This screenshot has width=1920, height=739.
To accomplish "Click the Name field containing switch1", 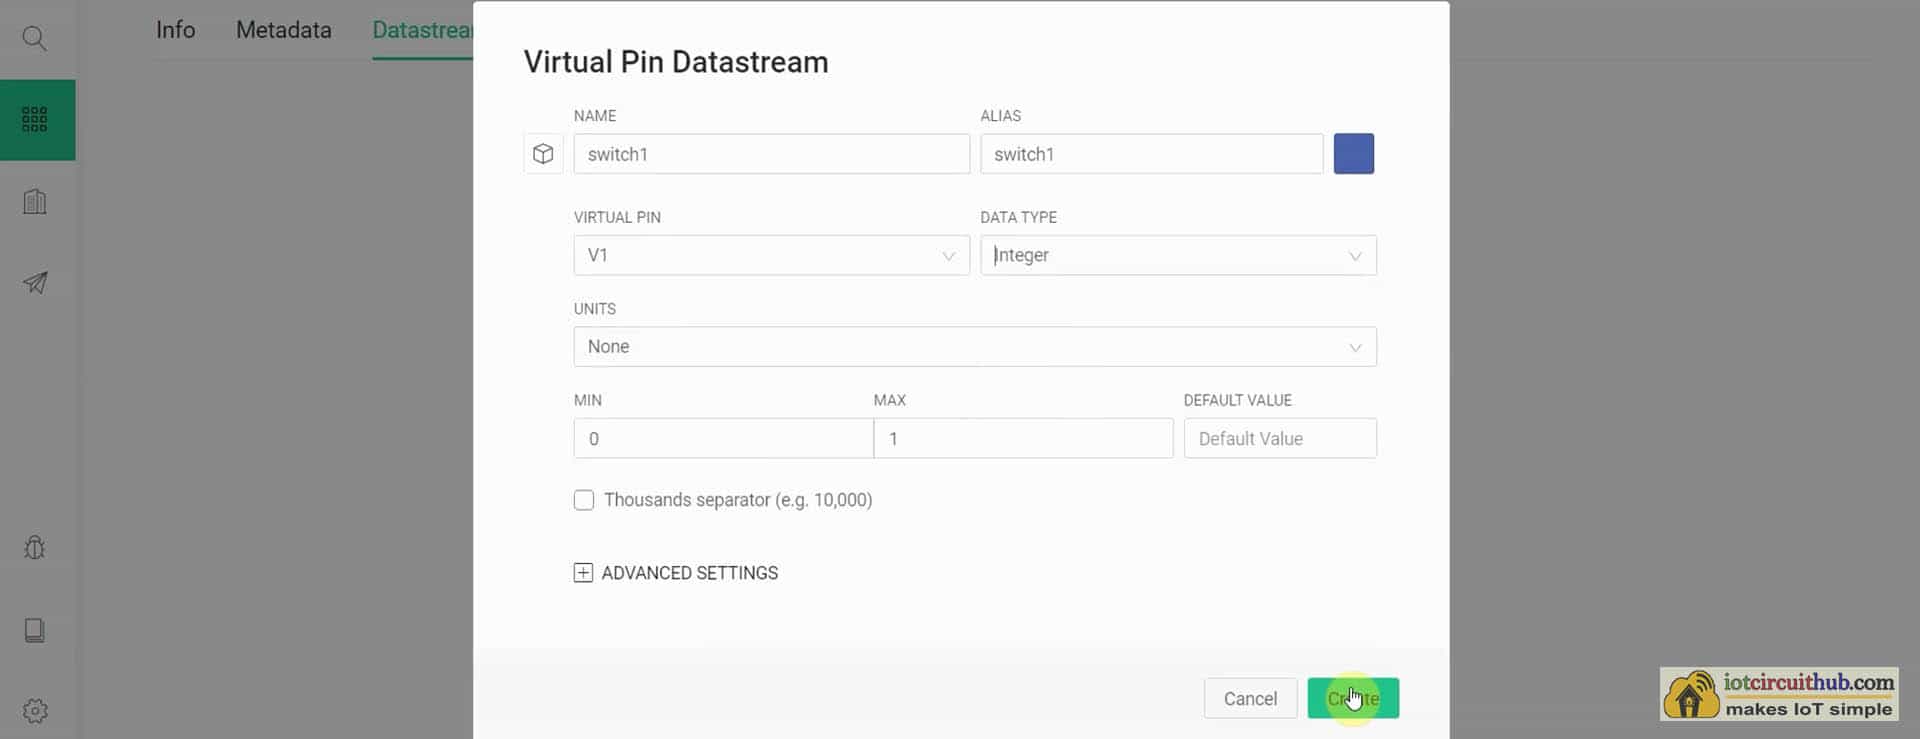I will (x=771, y=154).
